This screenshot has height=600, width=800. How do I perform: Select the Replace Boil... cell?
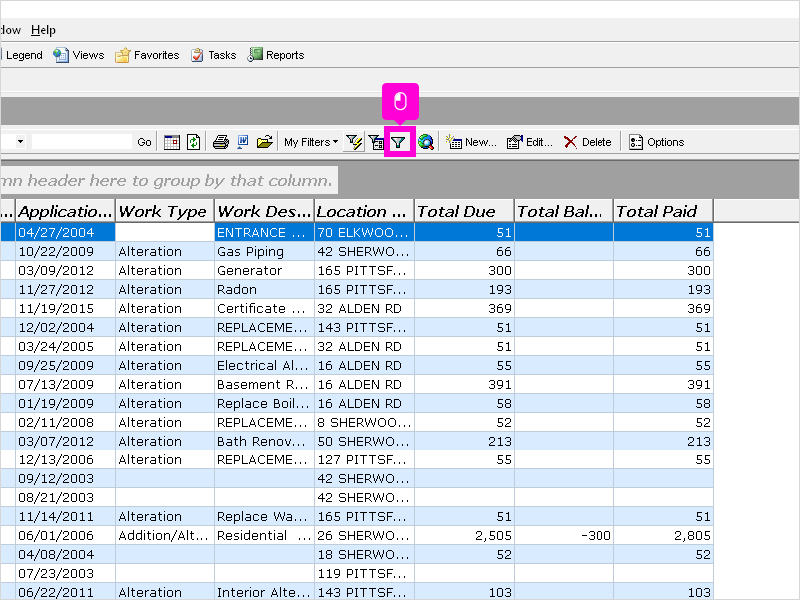(264, 404)
